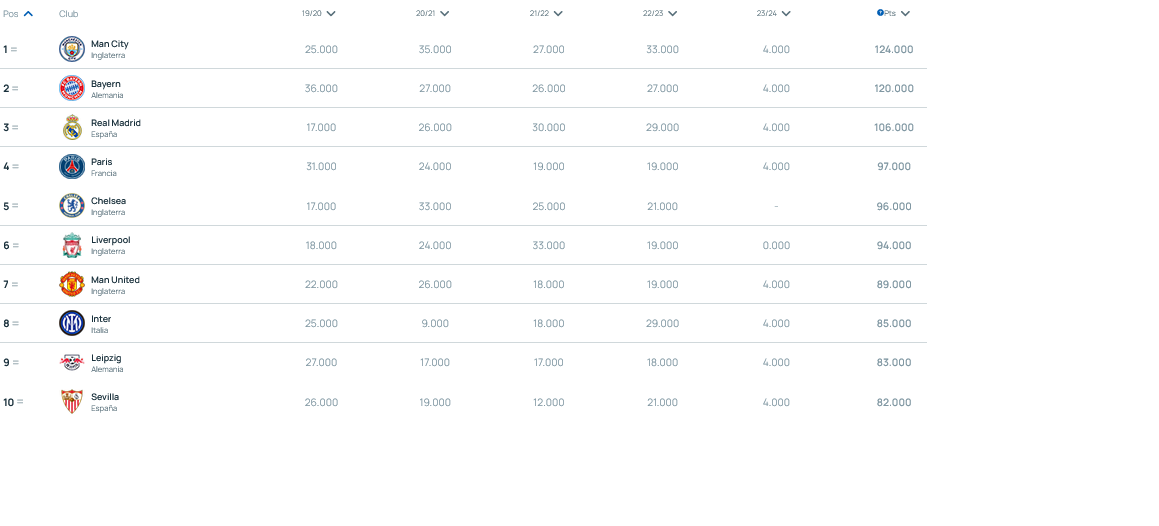Sort by 20/21 season chevron

click(x=445, y=14)
